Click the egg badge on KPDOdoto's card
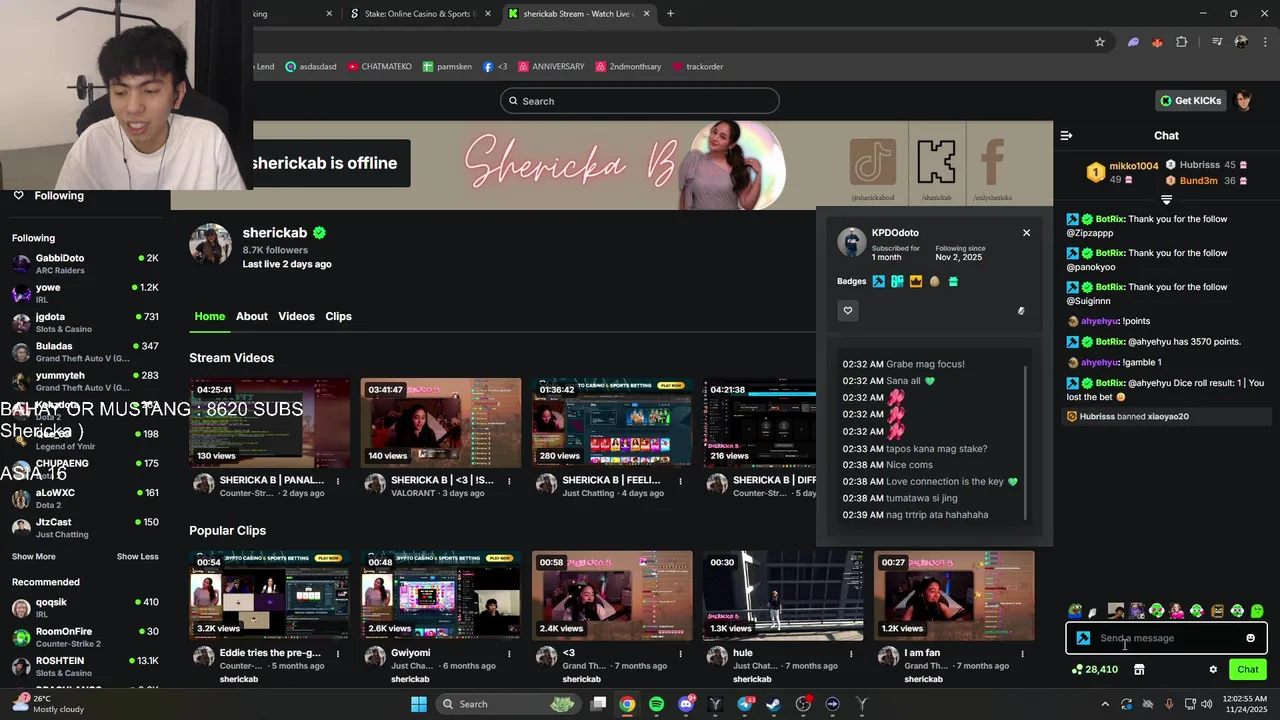Screen dimensions: 1280x720 coord(935,282)
